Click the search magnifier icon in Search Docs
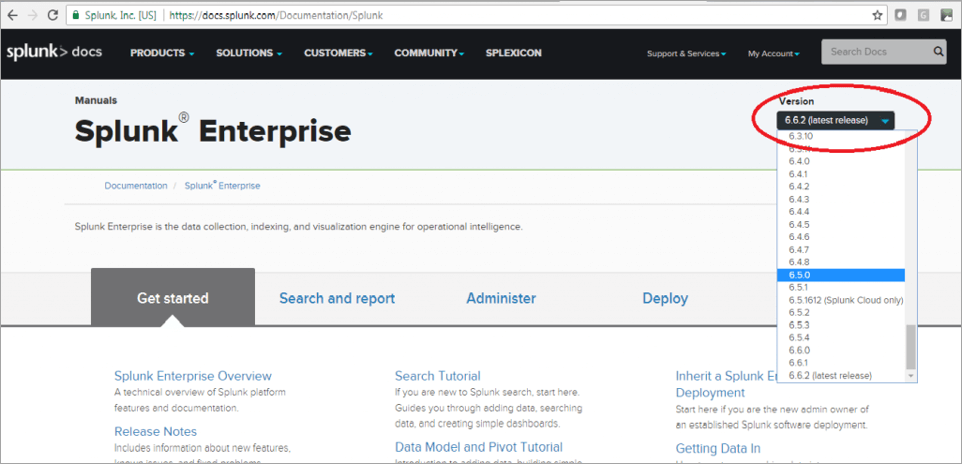Image resolution: width=962 pixels, height=464 pixels. click(939, 52)
